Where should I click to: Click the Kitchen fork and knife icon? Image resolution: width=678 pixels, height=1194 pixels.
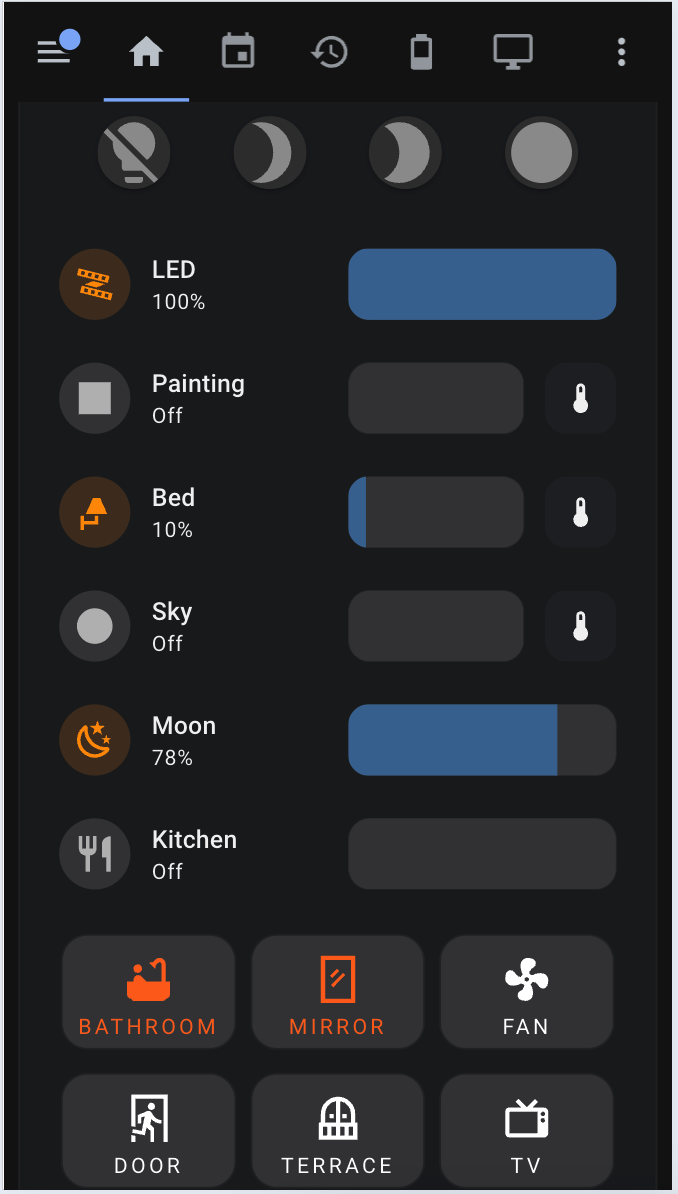click(x=95, y=854)
